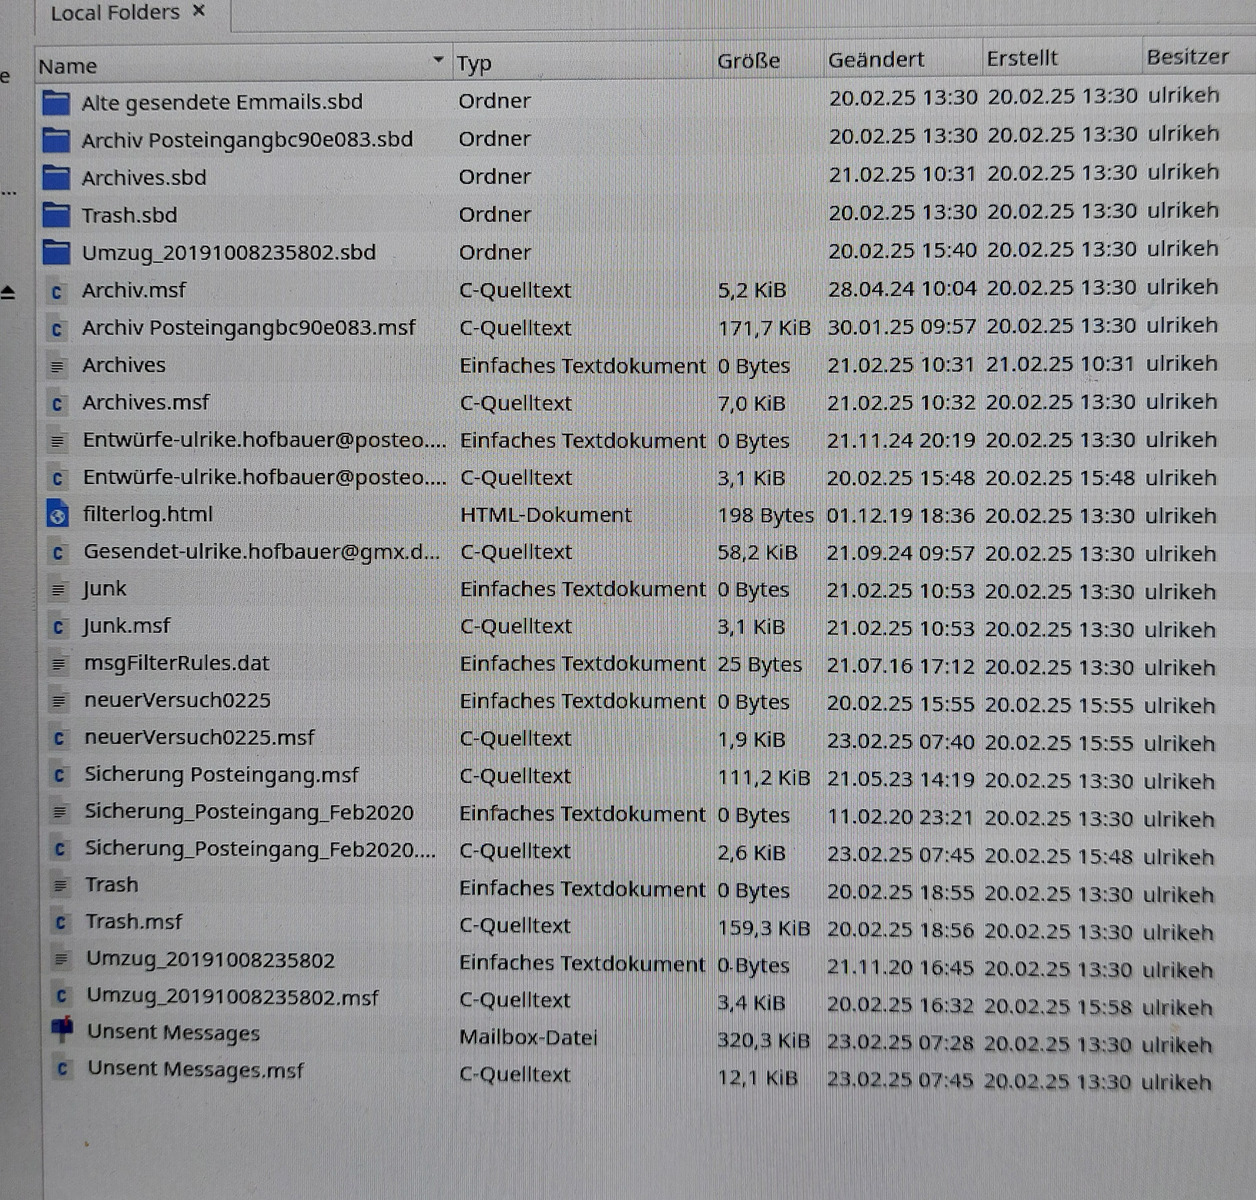Screen dimensions: 1256x1200
Task: Click the 21.02.25 10:31 created date of Archives
Action: (1060, 364)
